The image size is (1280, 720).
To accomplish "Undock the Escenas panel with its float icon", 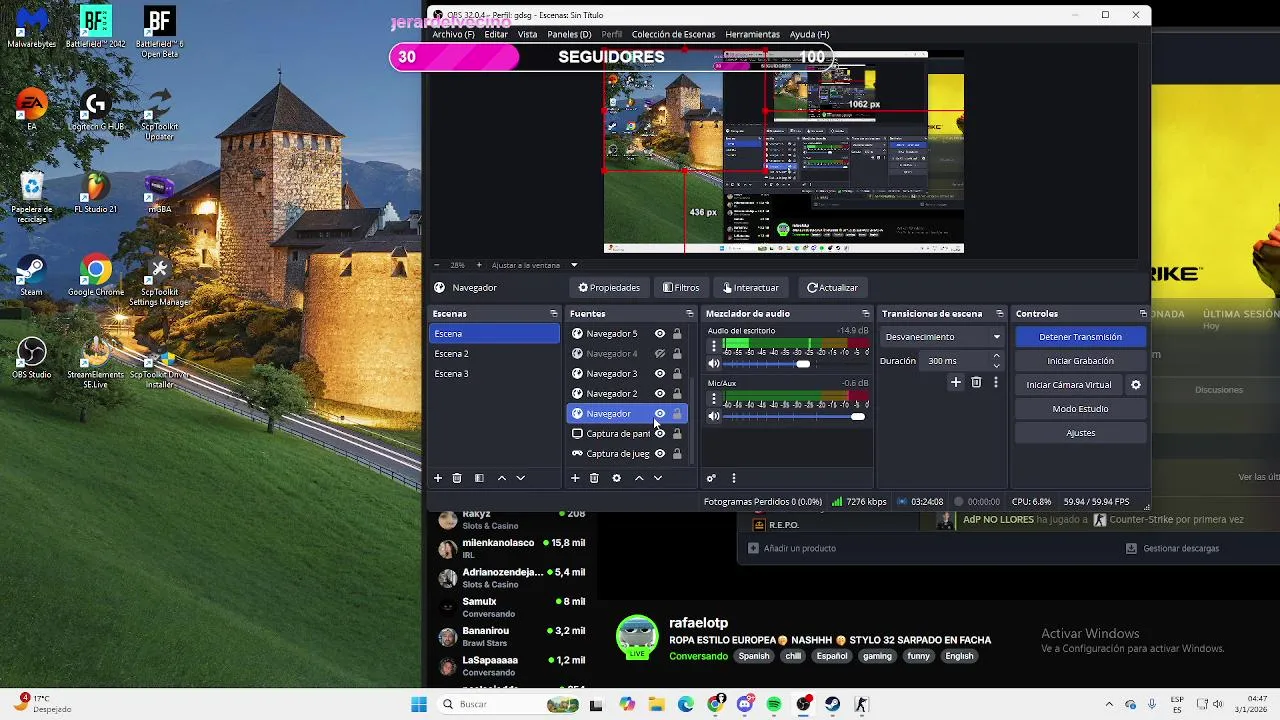I will tap(553, 314).
